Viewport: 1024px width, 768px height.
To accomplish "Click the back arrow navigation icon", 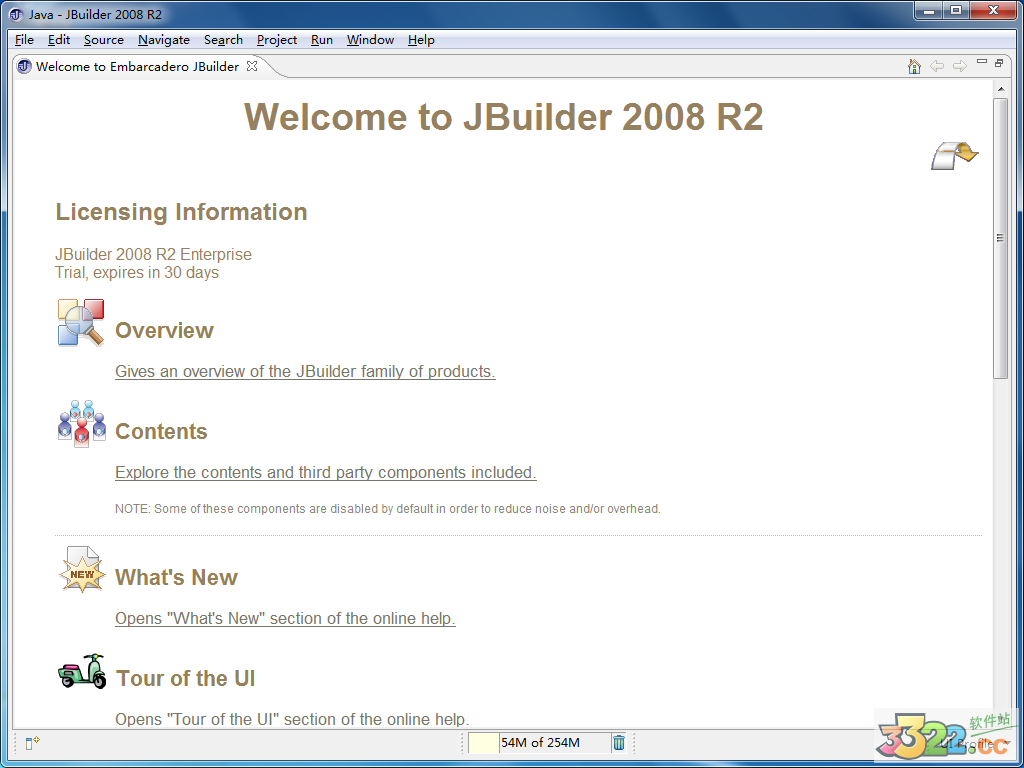I will [937, 66].
